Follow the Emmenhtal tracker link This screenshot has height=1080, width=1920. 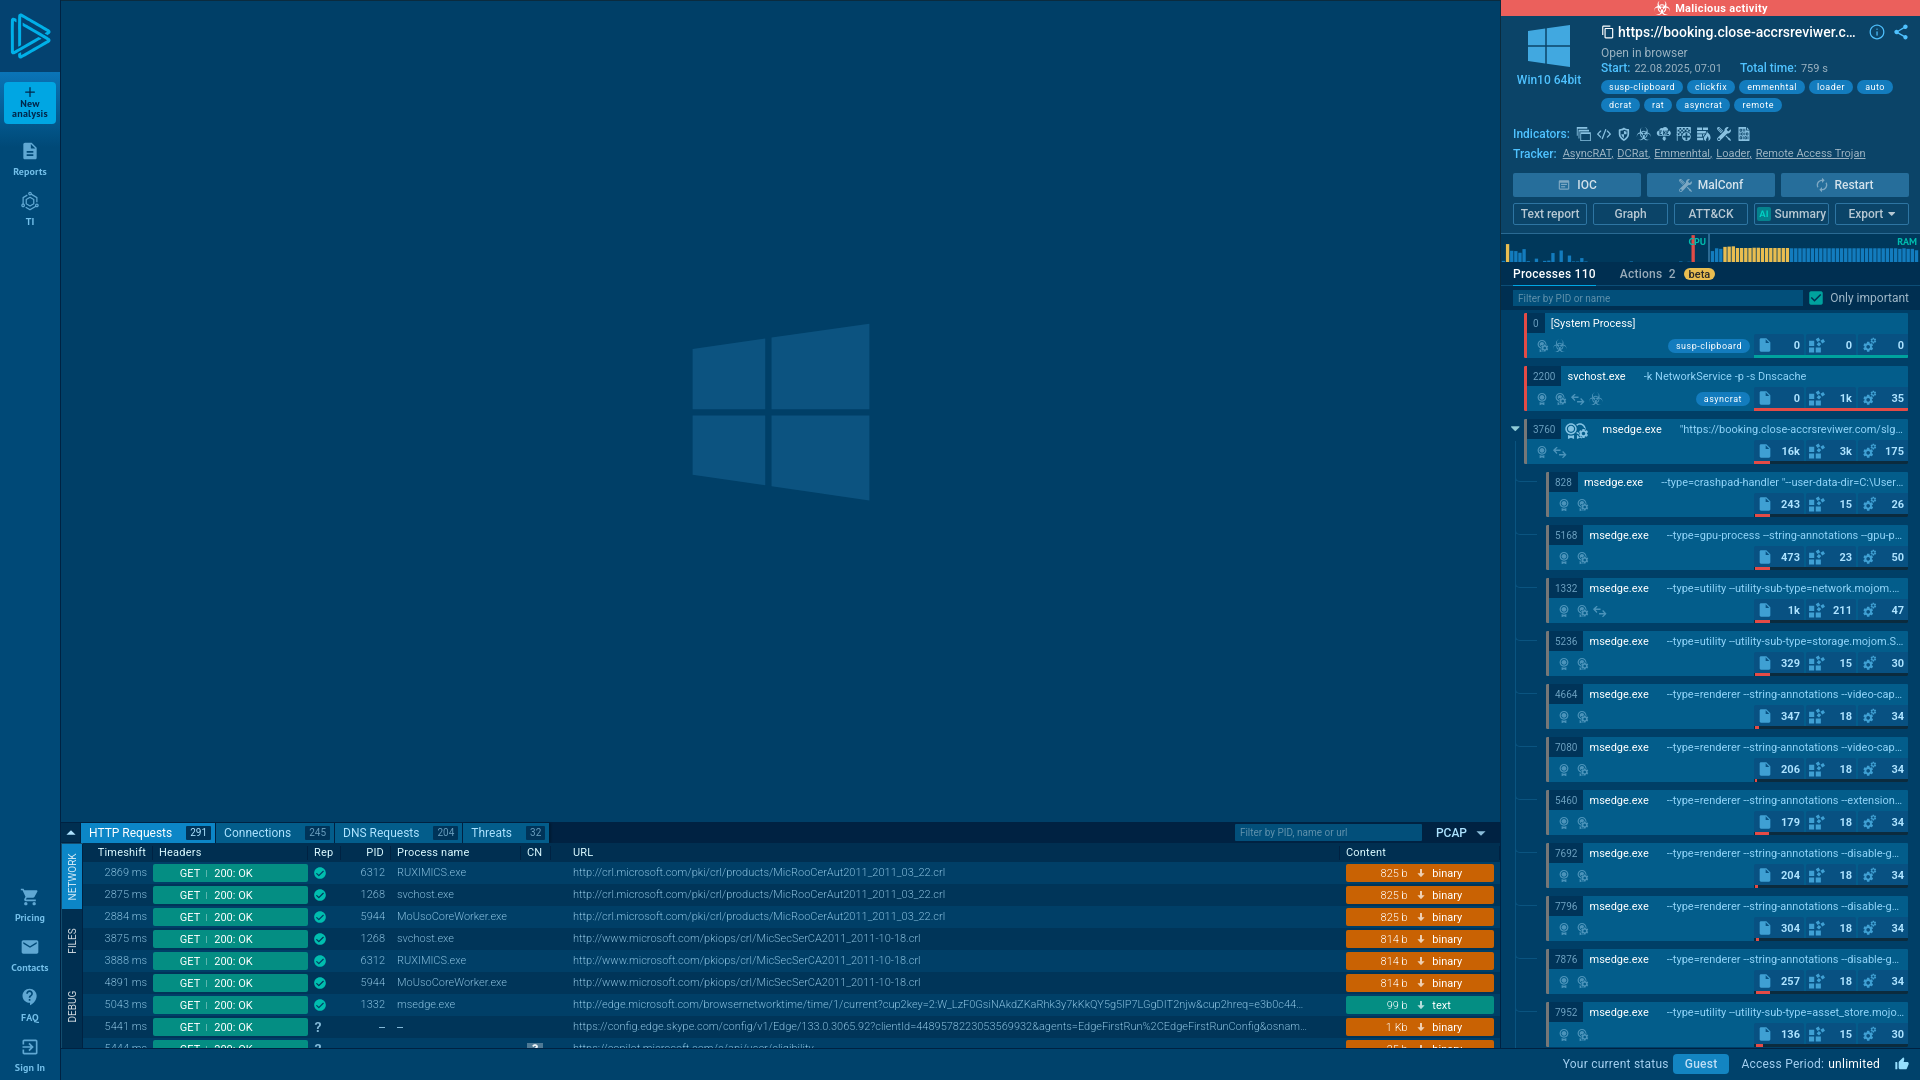click(1682, 154)
